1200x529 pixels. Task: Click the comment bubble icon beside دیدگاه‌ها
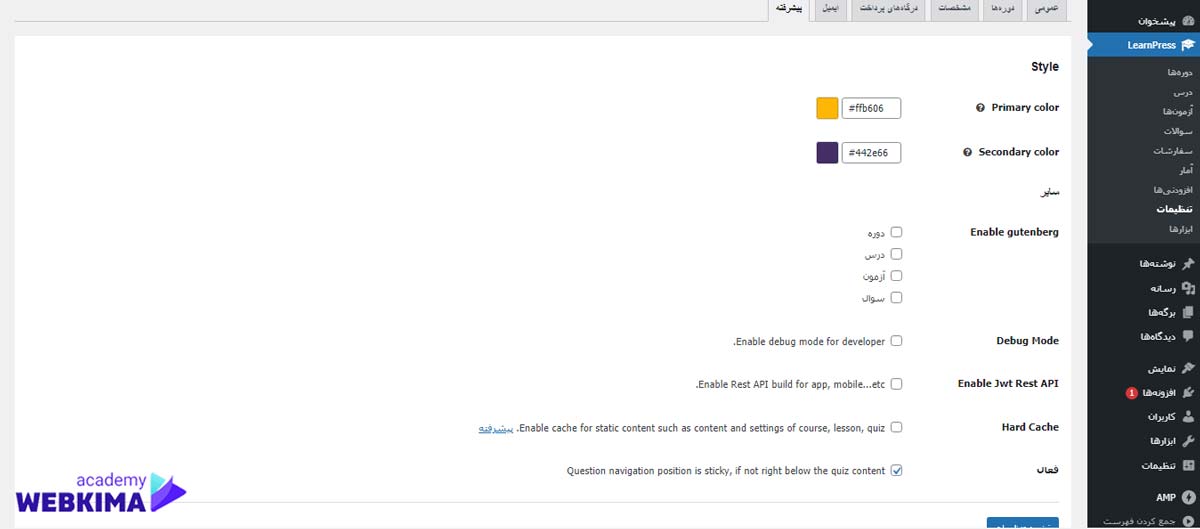point(1187,336)
